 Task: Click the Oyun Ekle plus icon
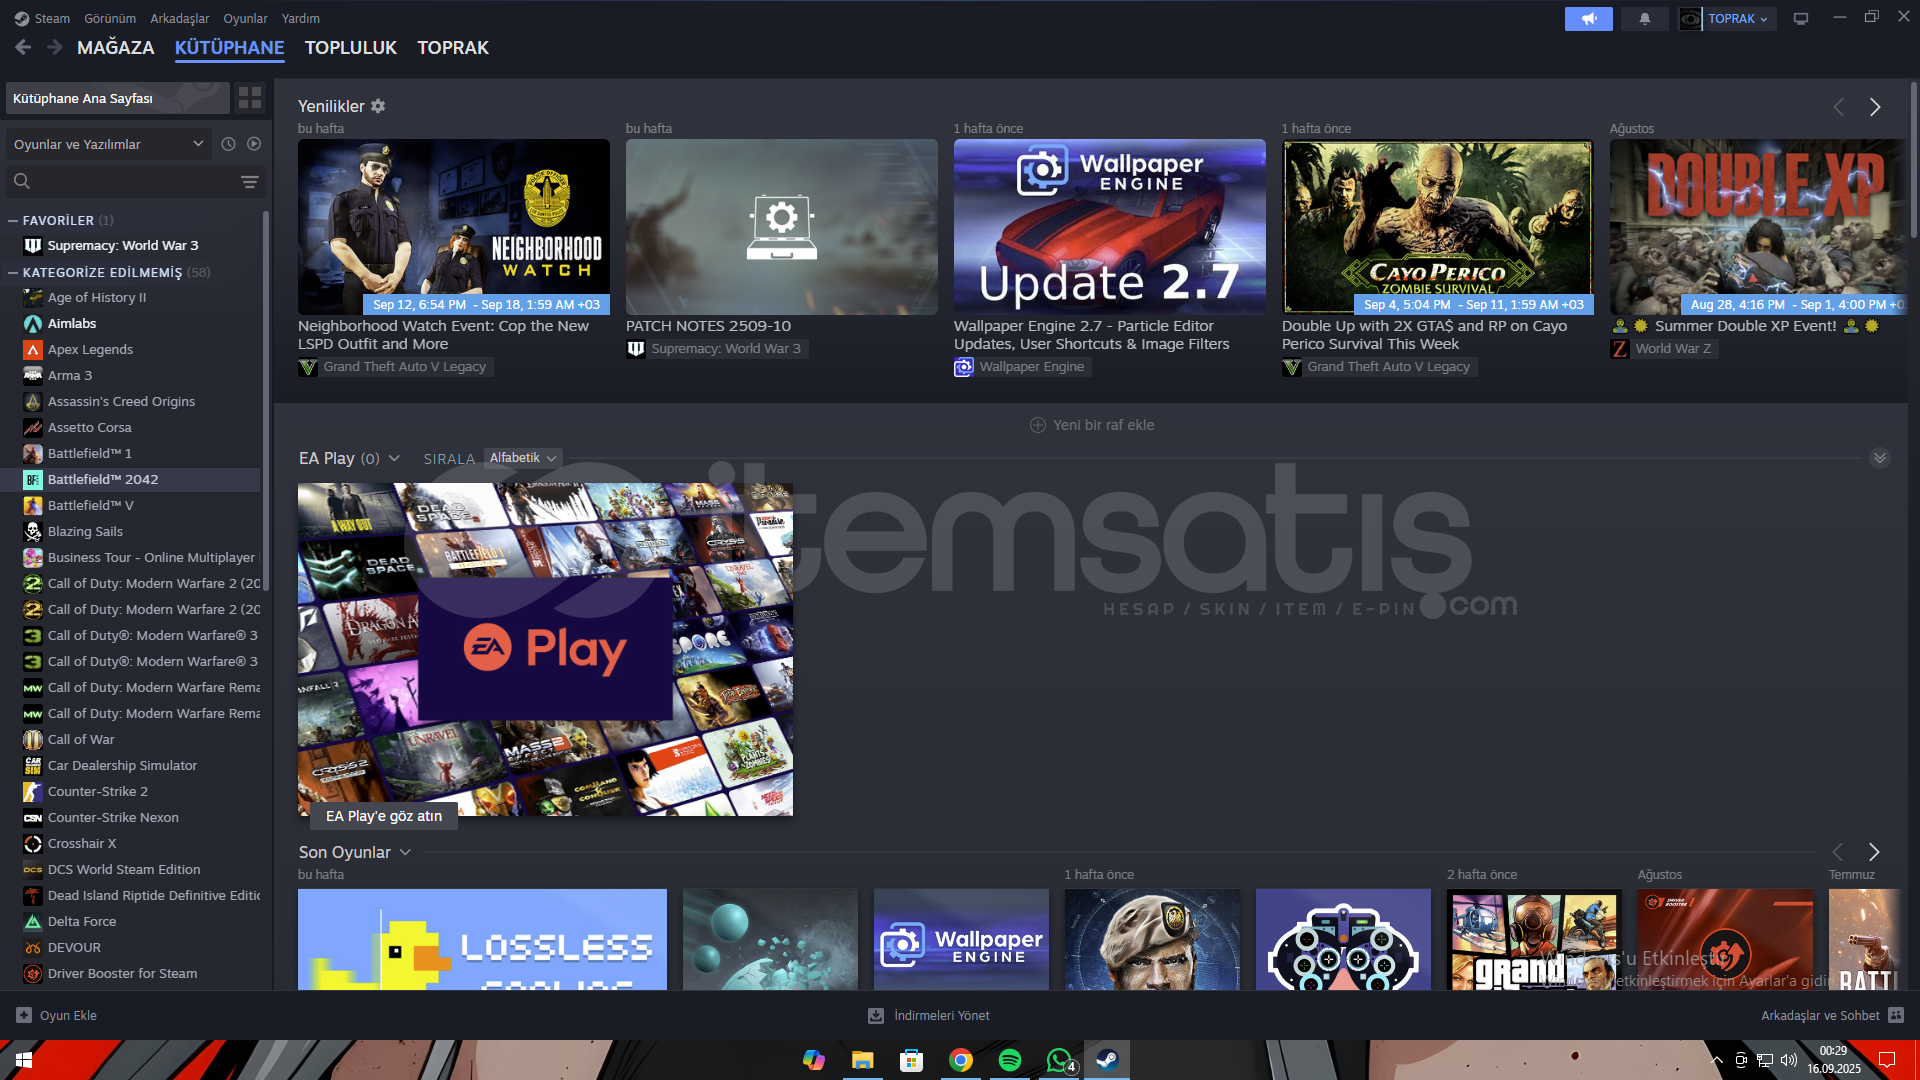(x=24, y=1015)
